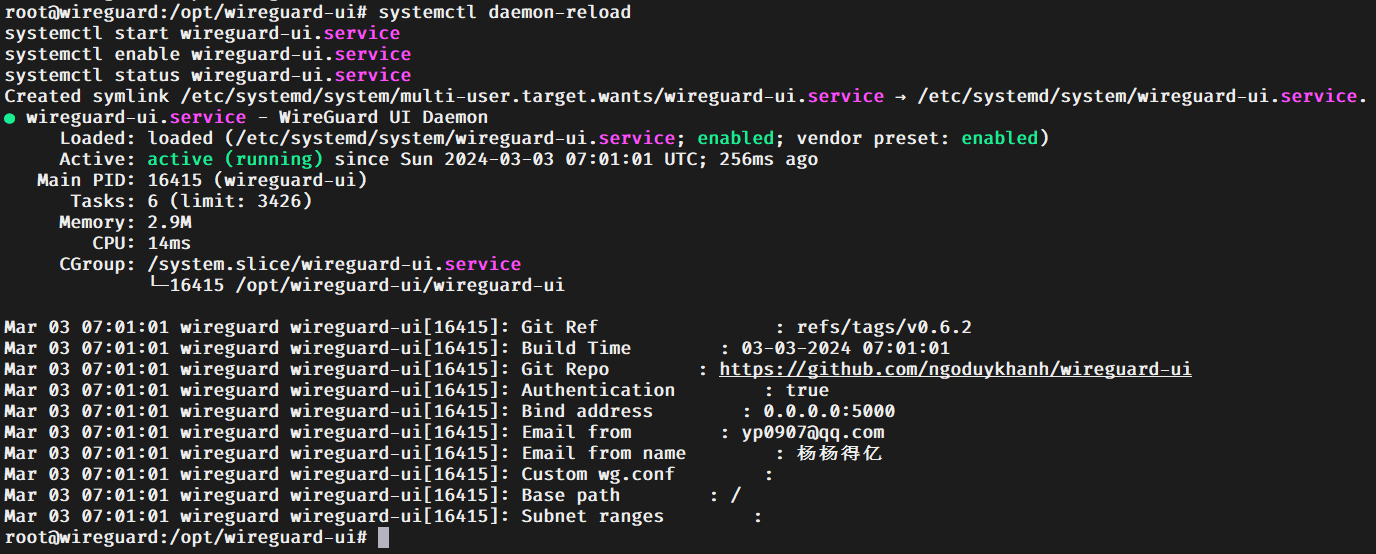This screenshot has height=554, width=1376.
Task: Click the first green 'enabled' word in Loaded line
Action: pos(736,138)
